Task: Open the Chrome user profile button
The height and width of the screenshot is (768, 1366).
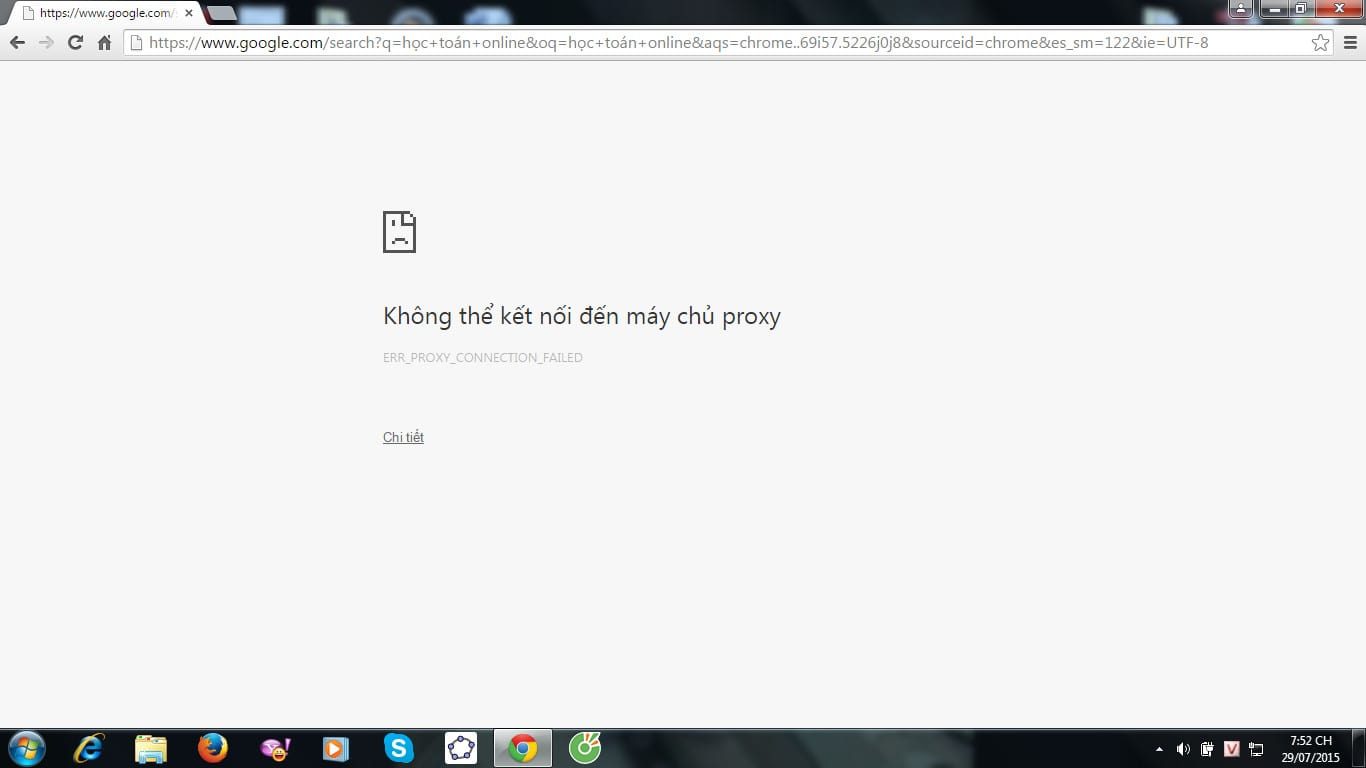Action: [x=1240, y=9]
